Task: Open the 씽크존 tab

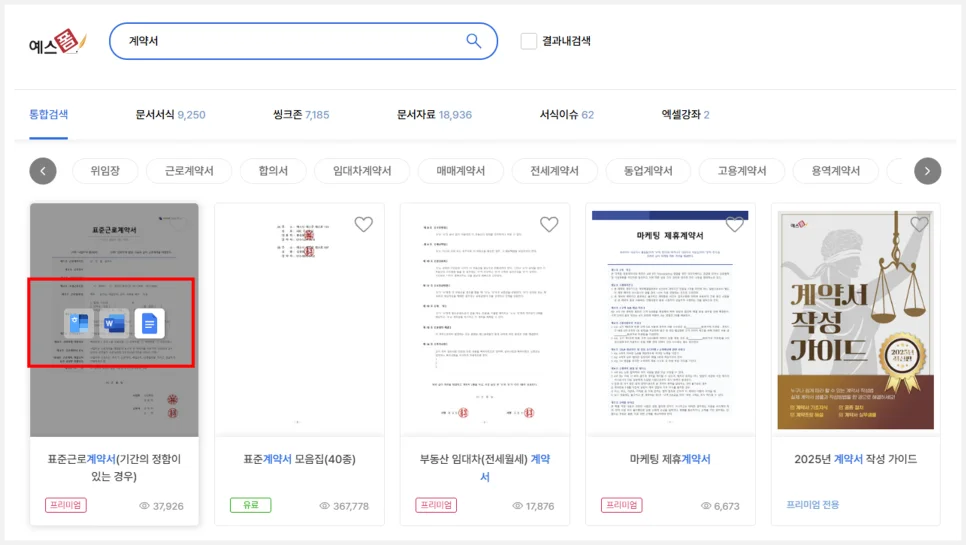Action: 301,115
